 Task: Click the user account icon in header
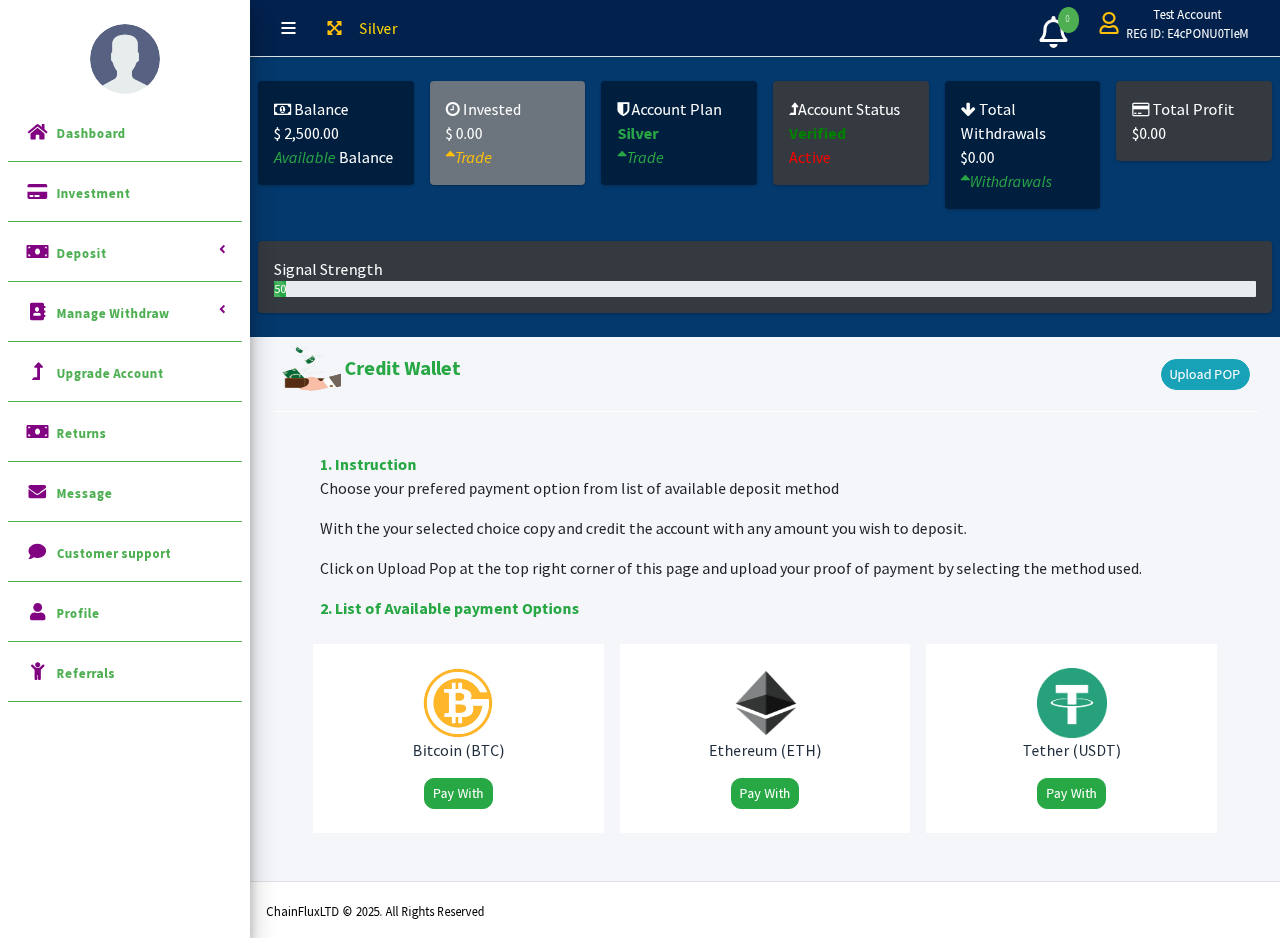(x=1109, y=23)
